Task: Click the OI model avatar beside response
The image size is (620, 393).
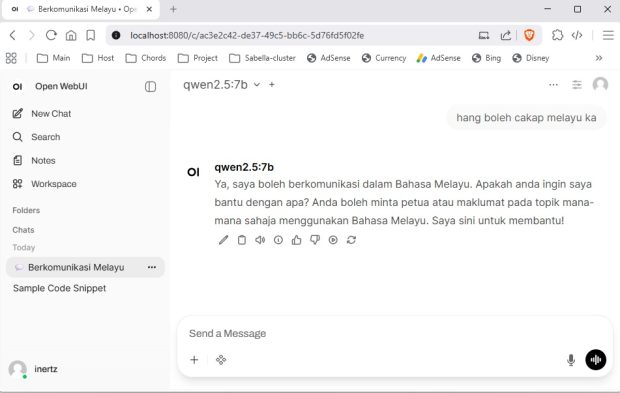Action: point(193,172)
